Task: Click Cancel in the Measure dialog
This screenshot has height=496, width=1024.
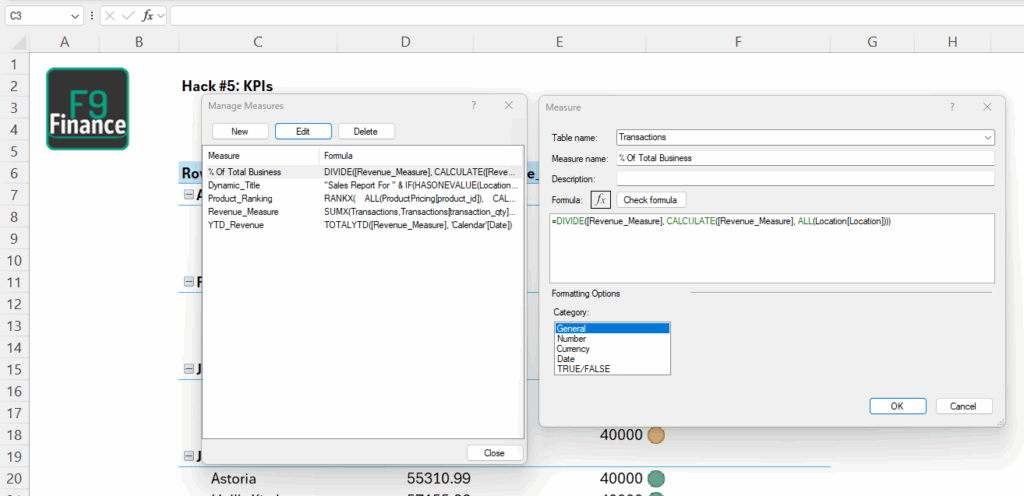Action: [964, 406]
